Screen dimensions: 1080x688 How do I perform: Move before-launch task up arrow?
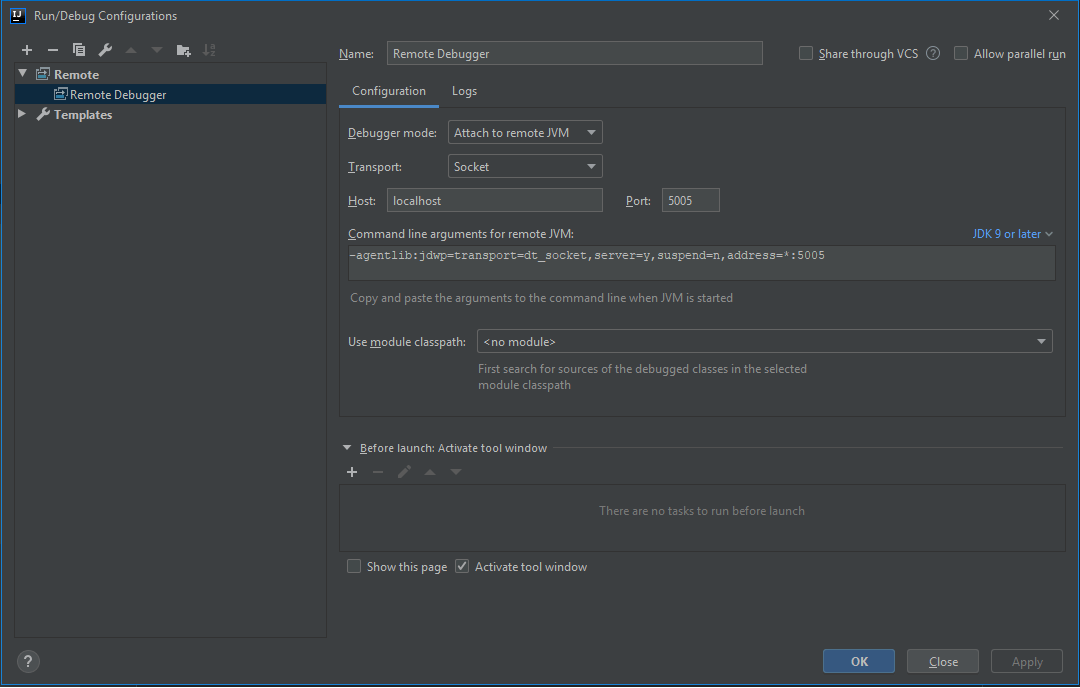pyautogui.click(x=430, y=472)
